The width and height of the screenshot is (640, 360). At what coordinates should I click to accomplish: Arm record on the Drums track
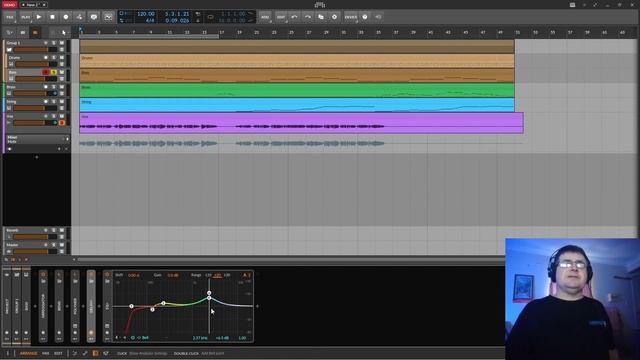click(x=46, y=58)
